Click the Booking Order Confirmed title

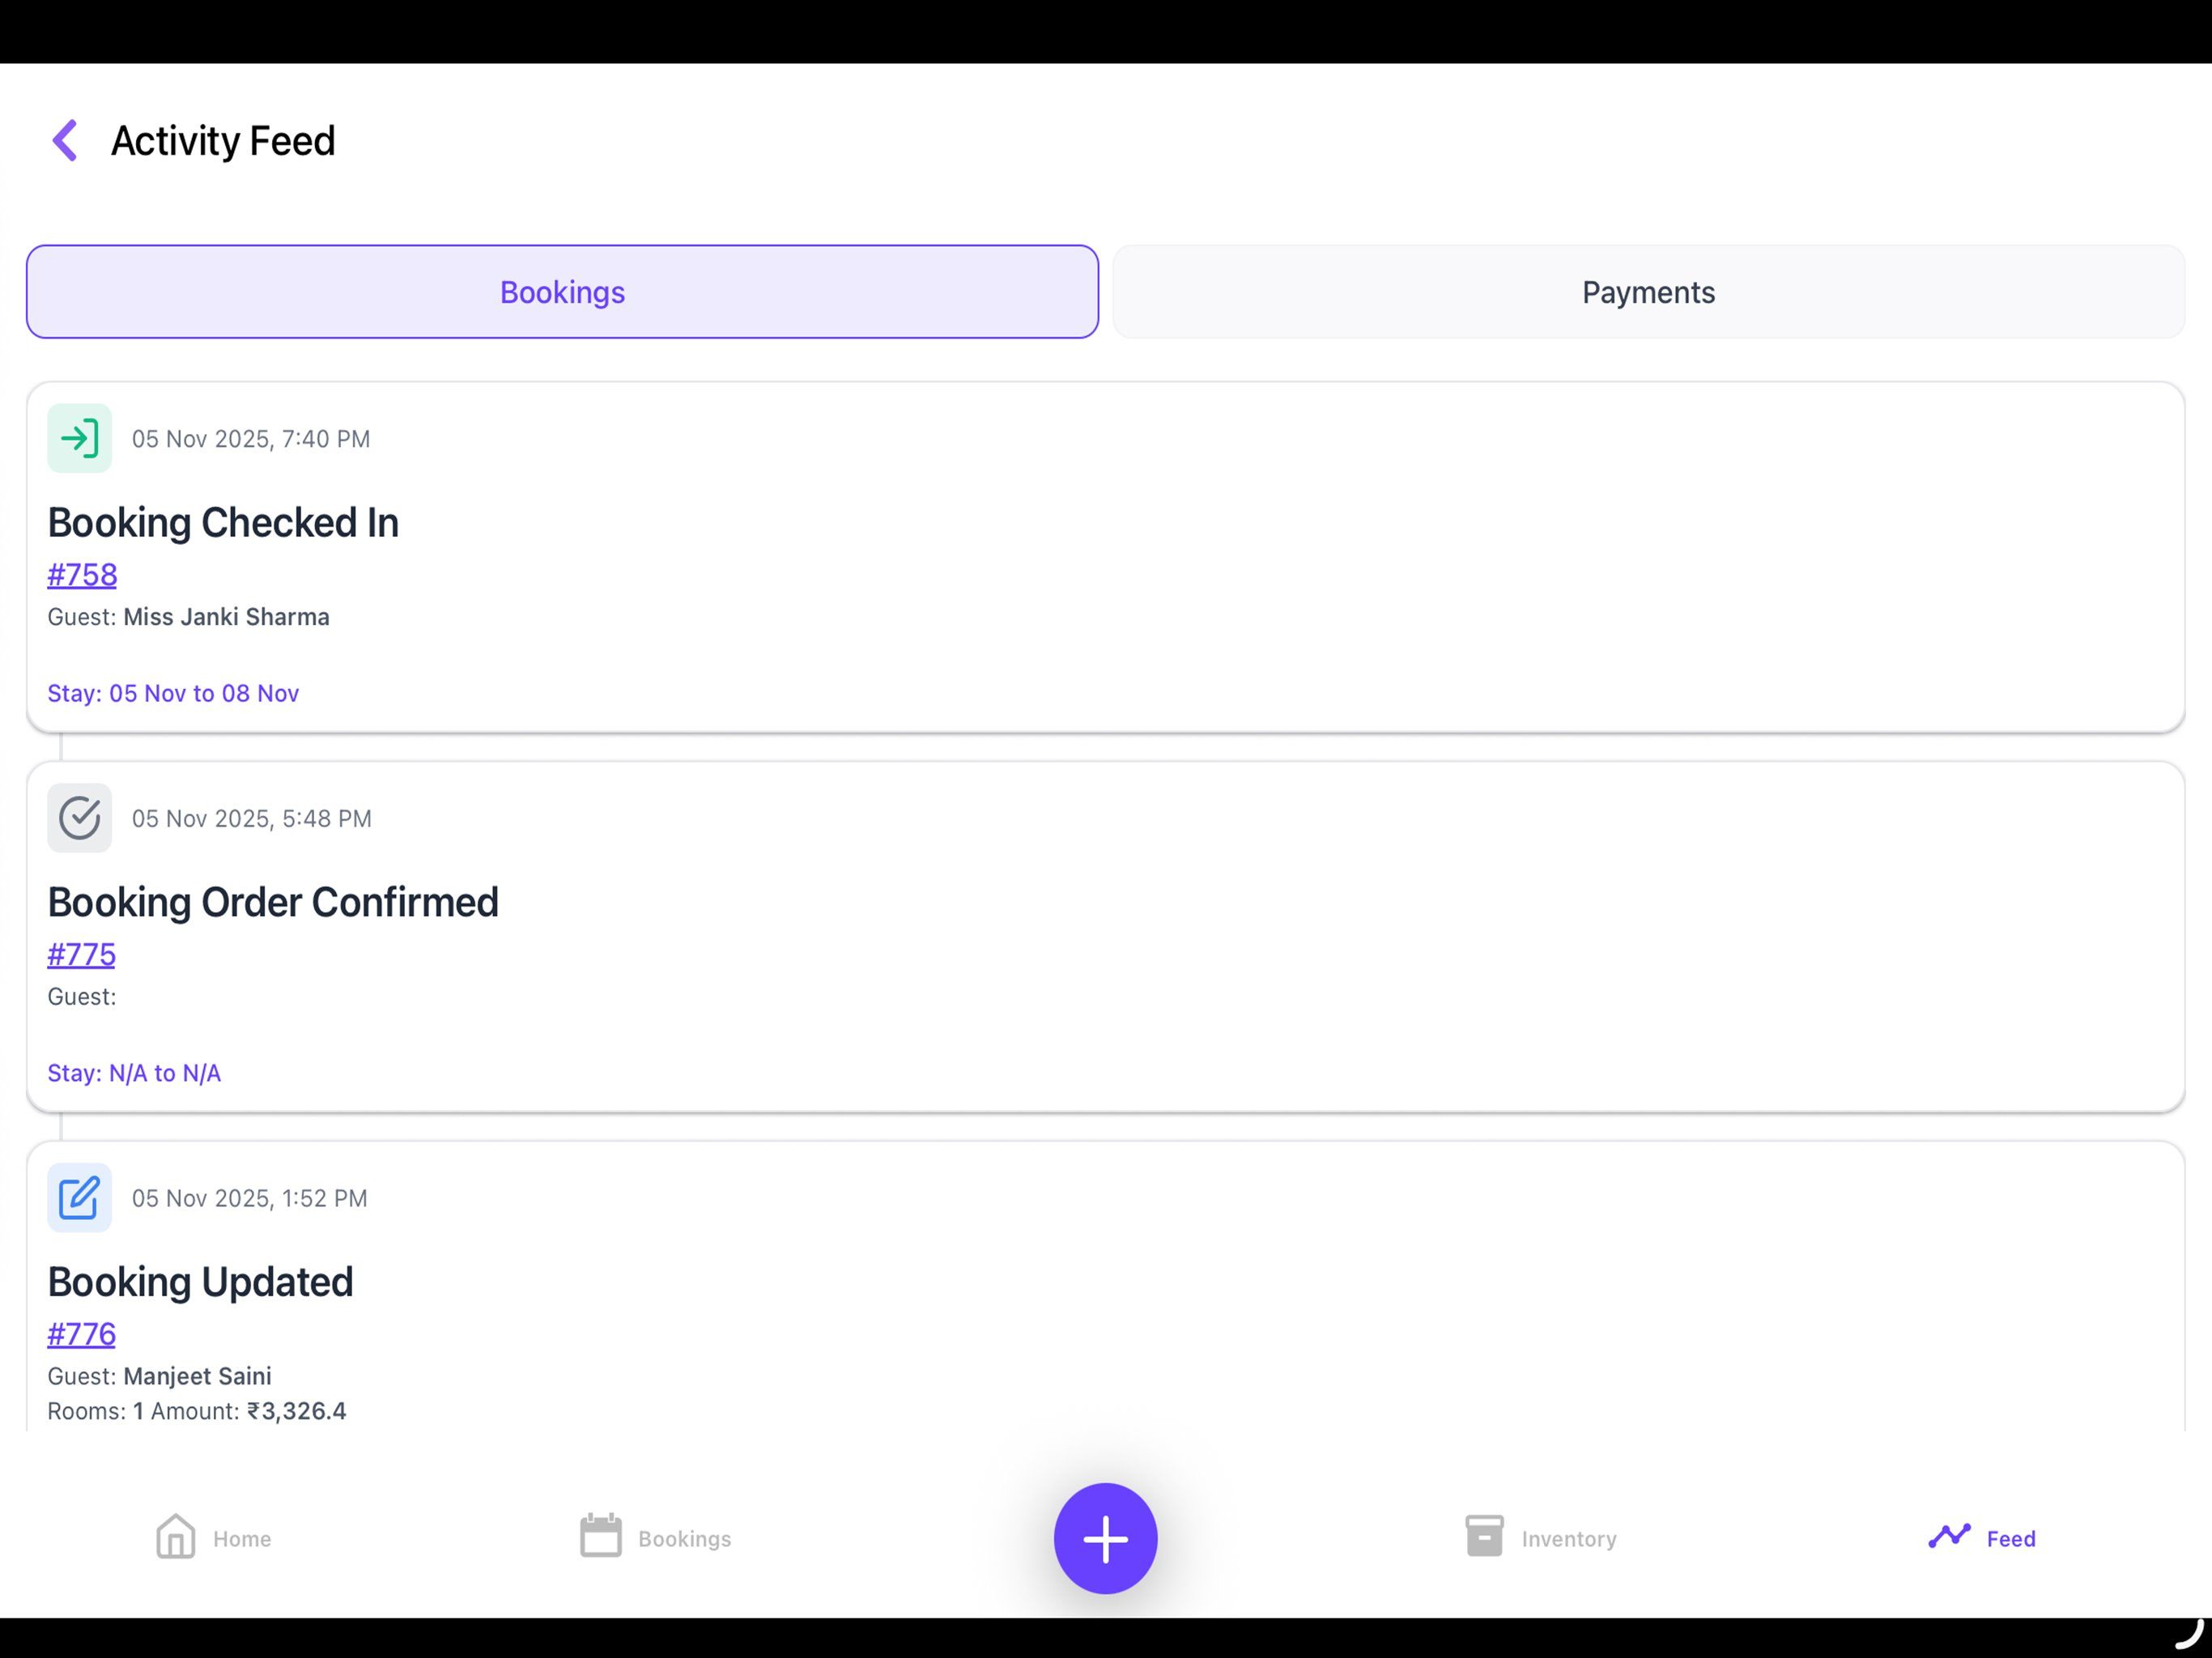(x=273, y=903)
